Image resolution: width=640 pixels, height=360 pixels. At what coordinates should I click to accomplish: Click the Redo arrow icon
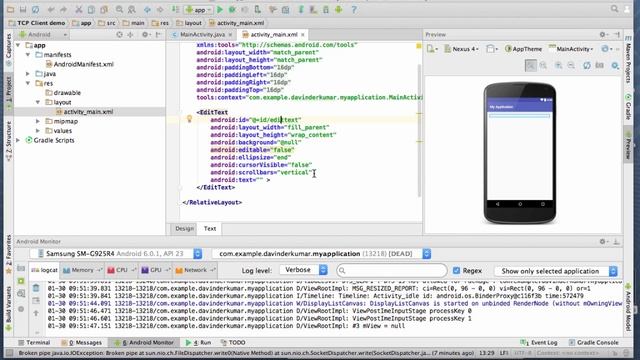click(x=63, y=9)
